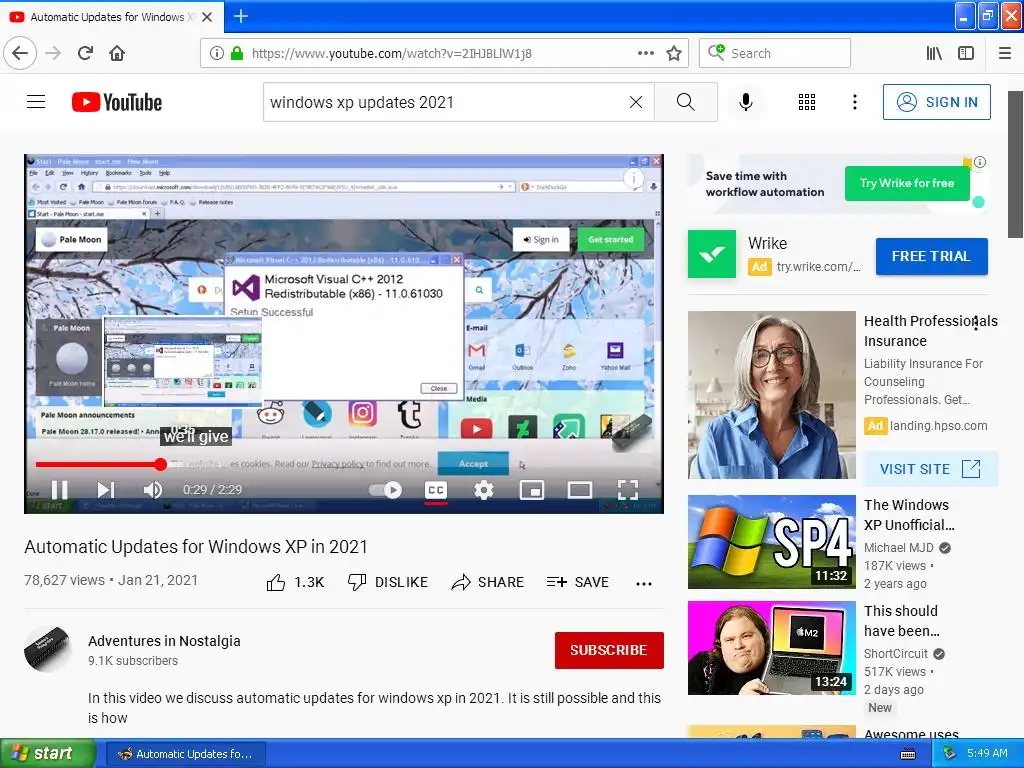Click The Windows XP Unofficial video title
Screen dimensions: 1024x768
pos(908,515)
